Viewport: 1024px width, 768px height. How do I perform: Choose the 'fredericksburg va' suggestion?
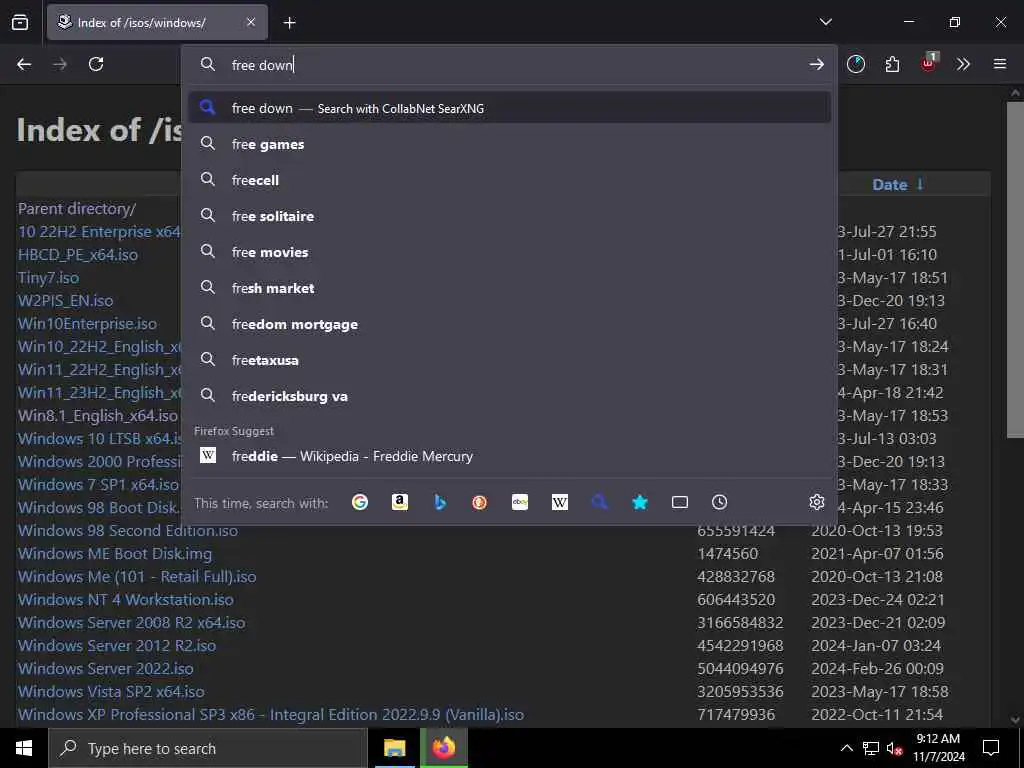tap(509, 396)
